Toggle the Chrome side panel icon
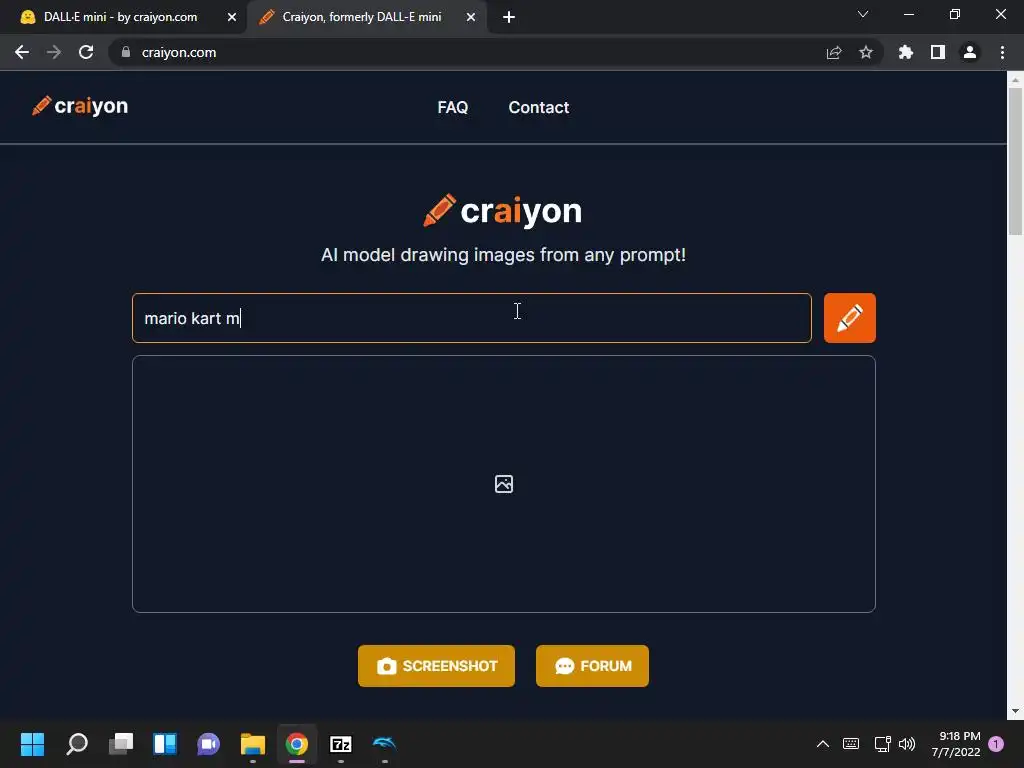1024x768 pixels. pyautogui.click(x=938, y=52)
